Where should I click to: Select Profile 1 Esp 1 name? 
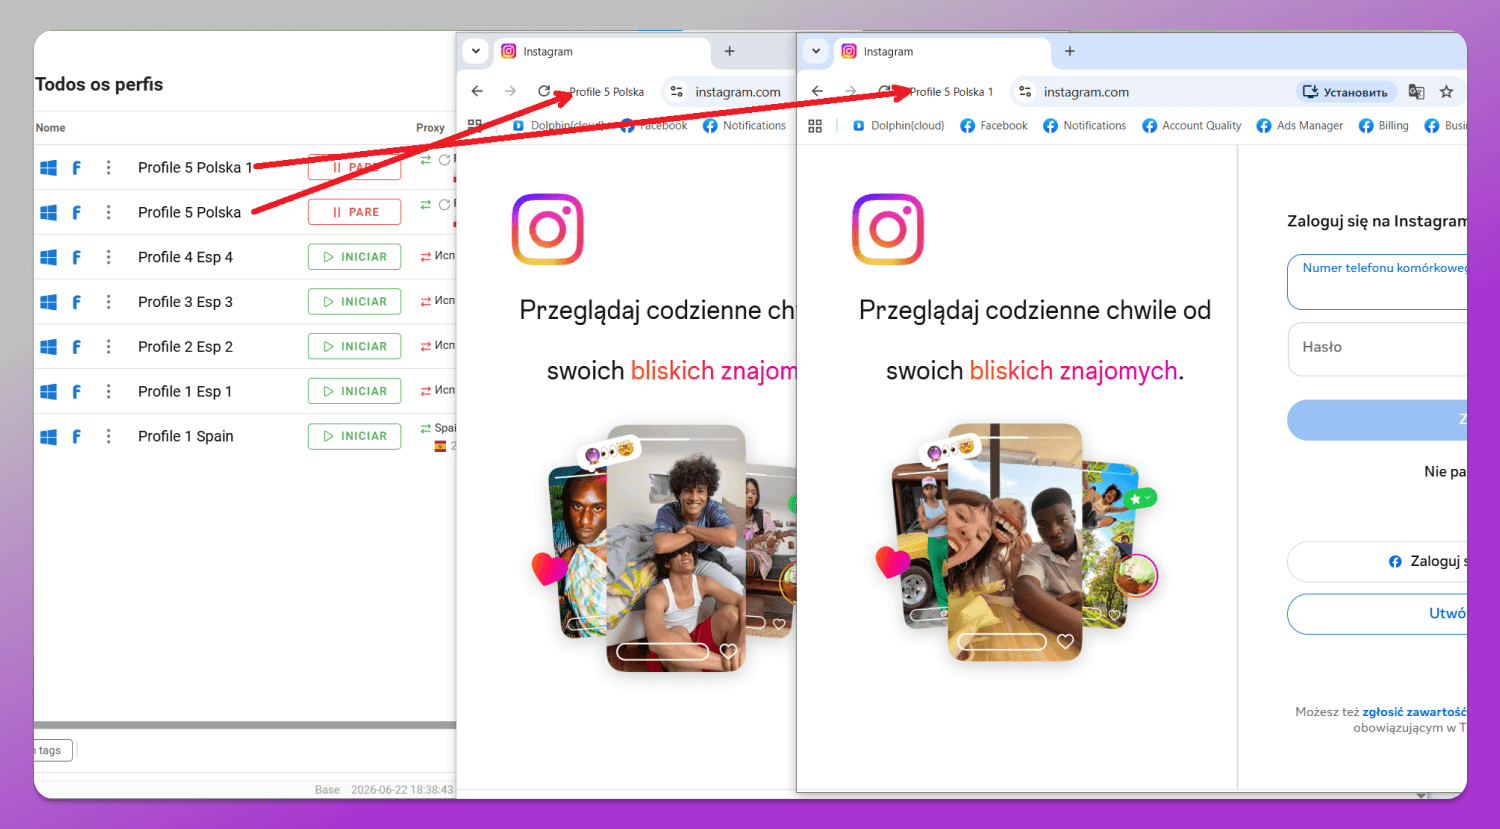pyautogui.click(x=185, y=392)
